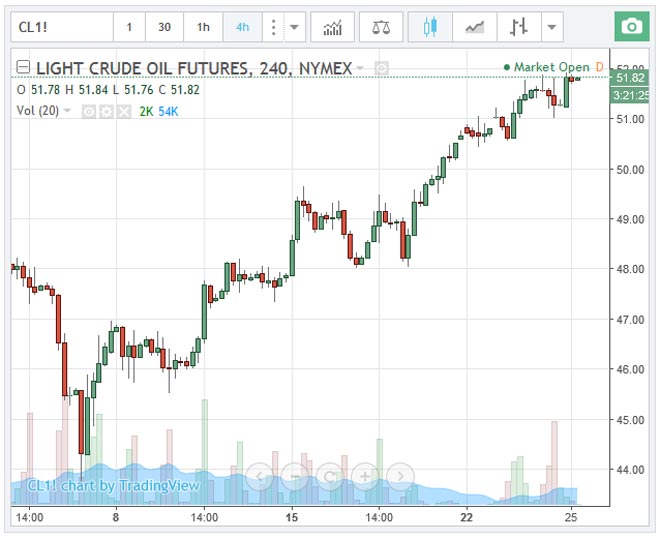Open the Indicators chart icon
This screenshot has height=539, width=660.
click(x=332, y=27)
